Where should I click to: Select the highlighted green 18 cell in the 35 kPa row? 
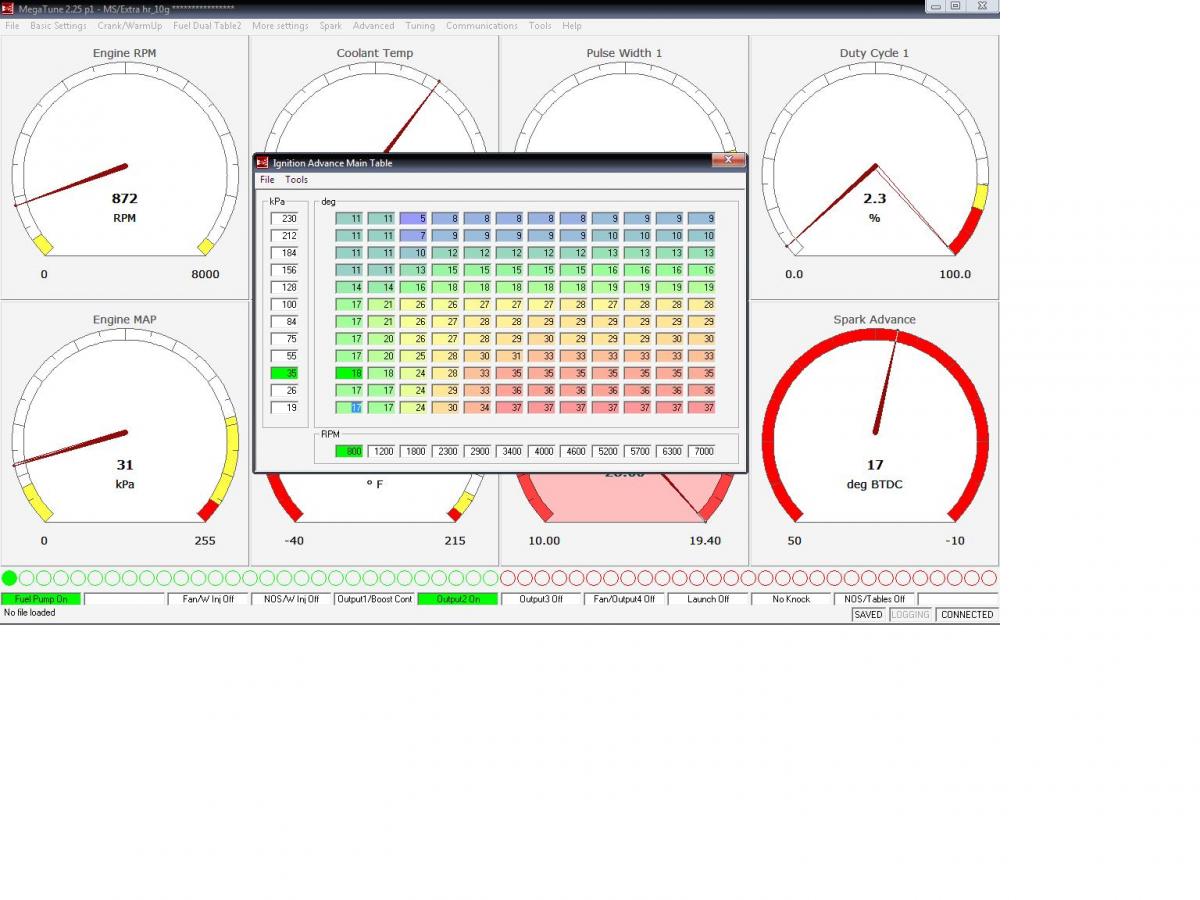(349, 373)
